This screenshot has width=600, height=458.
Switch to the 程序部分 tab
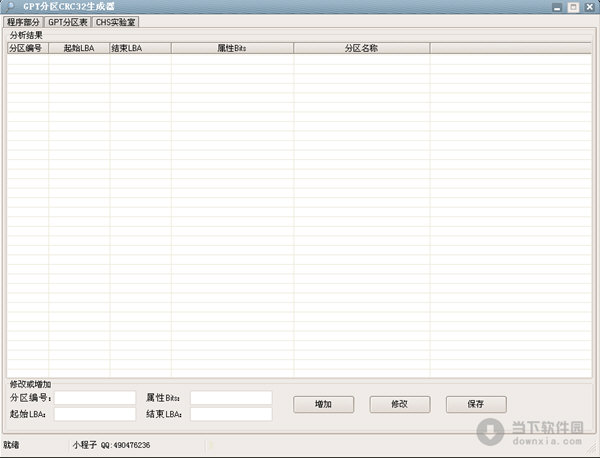pos(23,22)
